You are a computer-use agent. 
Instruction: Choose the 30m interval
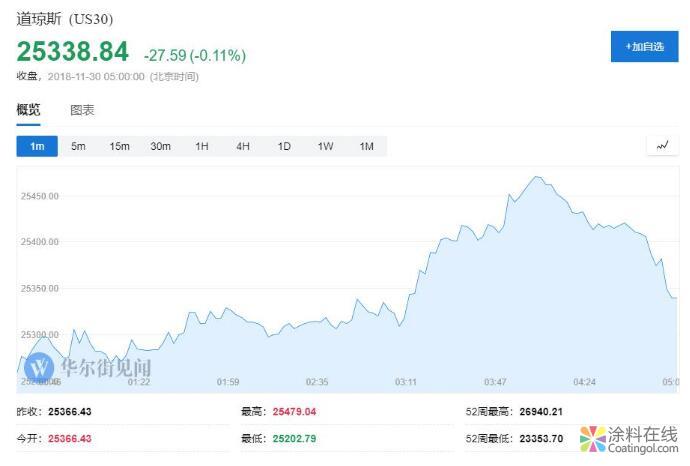160,147
